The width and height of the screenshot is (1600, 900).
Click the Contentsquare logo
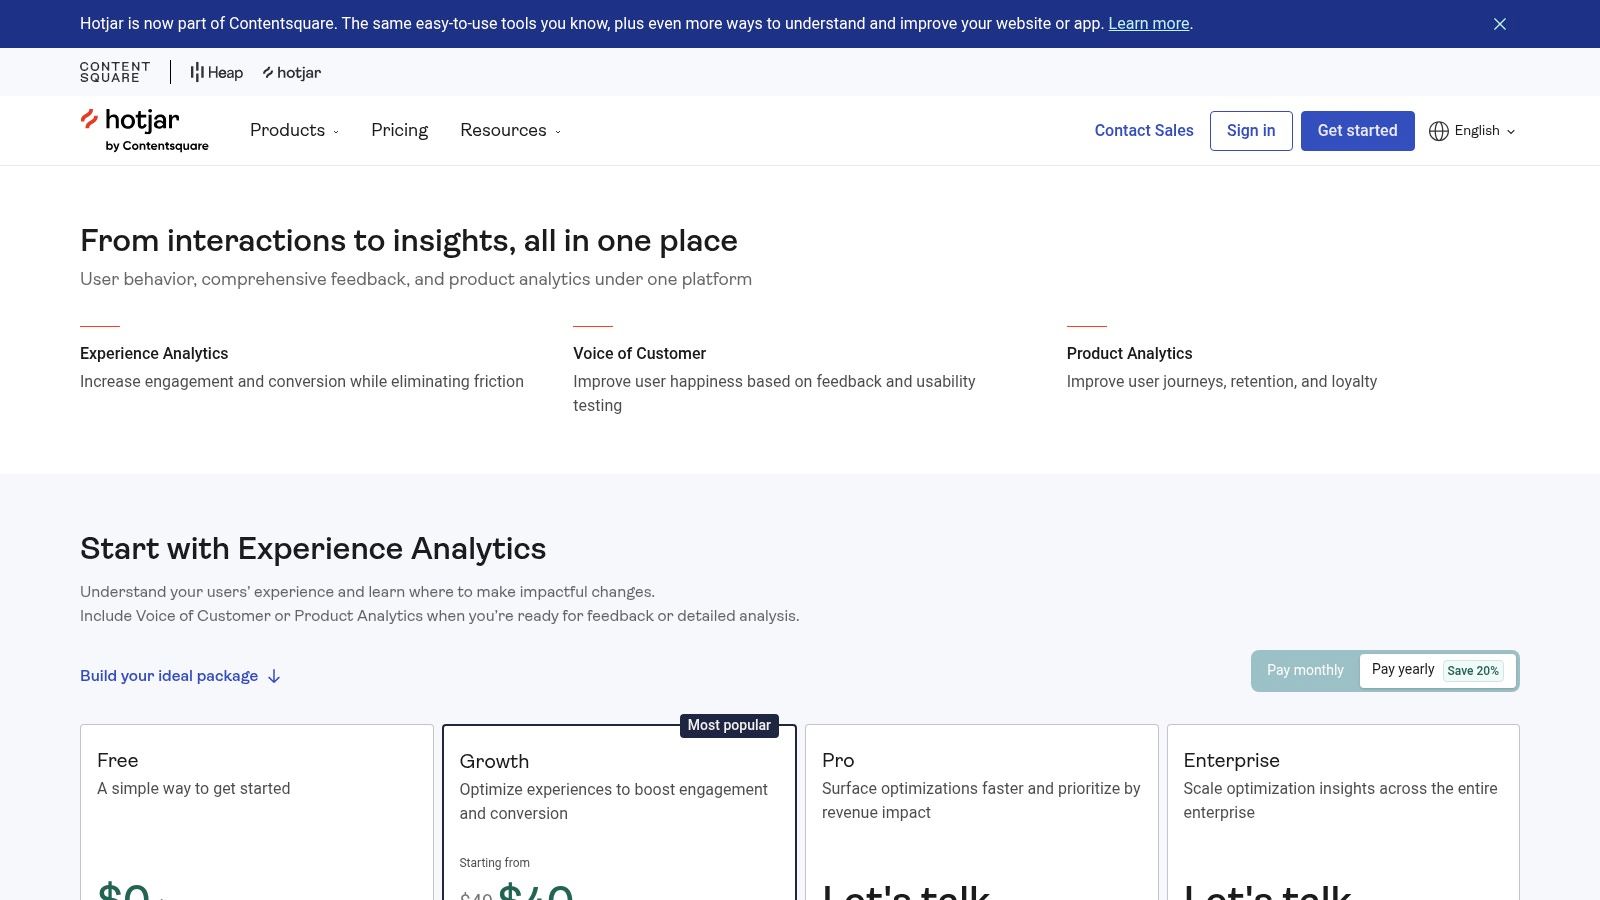click(113, 71)
